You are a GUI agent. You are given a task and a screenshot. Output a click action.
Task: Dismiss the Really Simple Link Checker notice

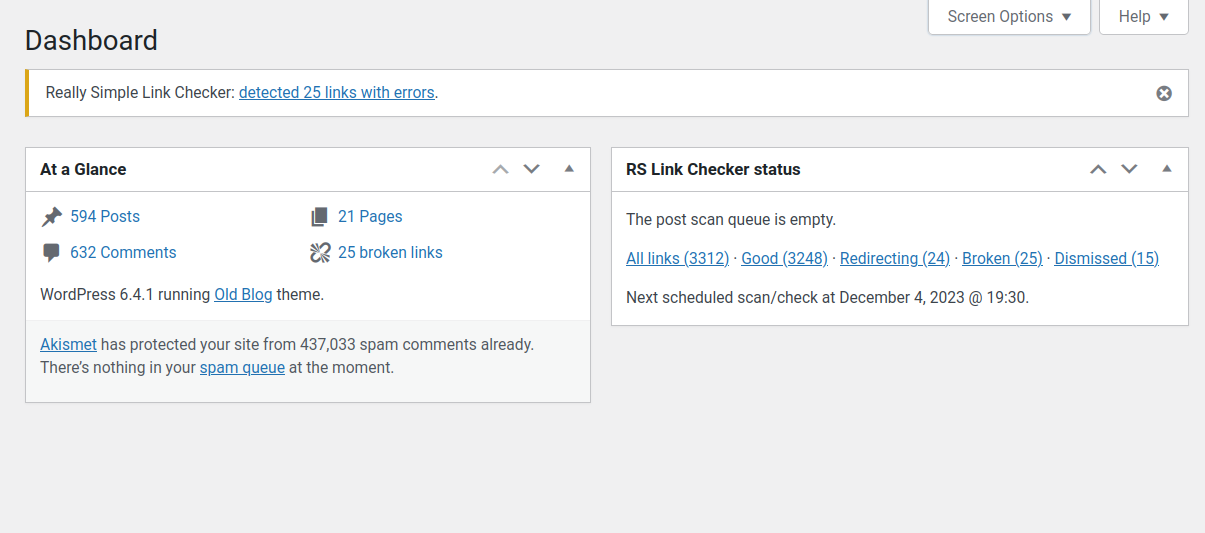pos(1164,93)
